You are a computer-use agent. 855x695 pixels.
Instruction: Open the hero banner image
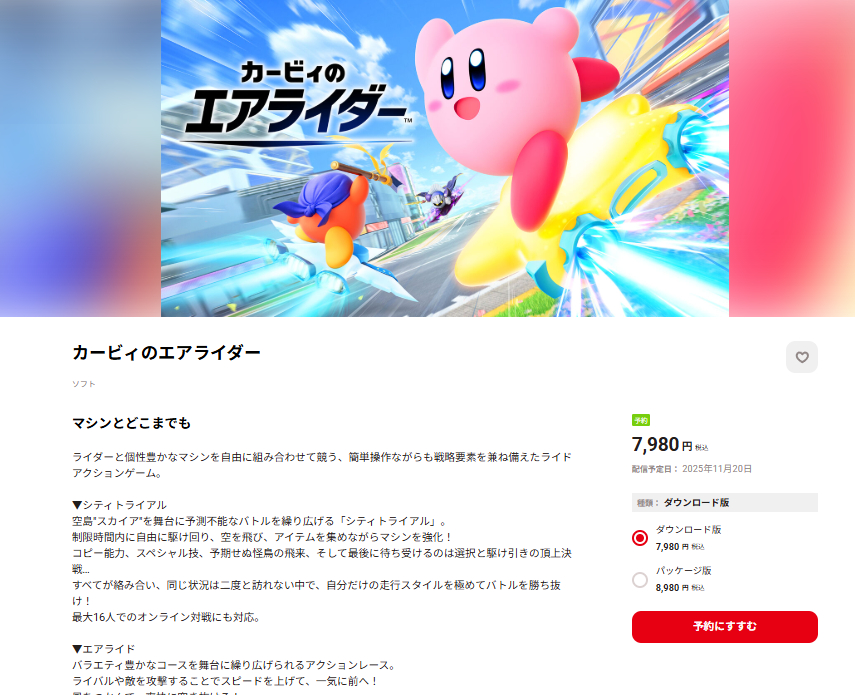[x=445, y=158]
